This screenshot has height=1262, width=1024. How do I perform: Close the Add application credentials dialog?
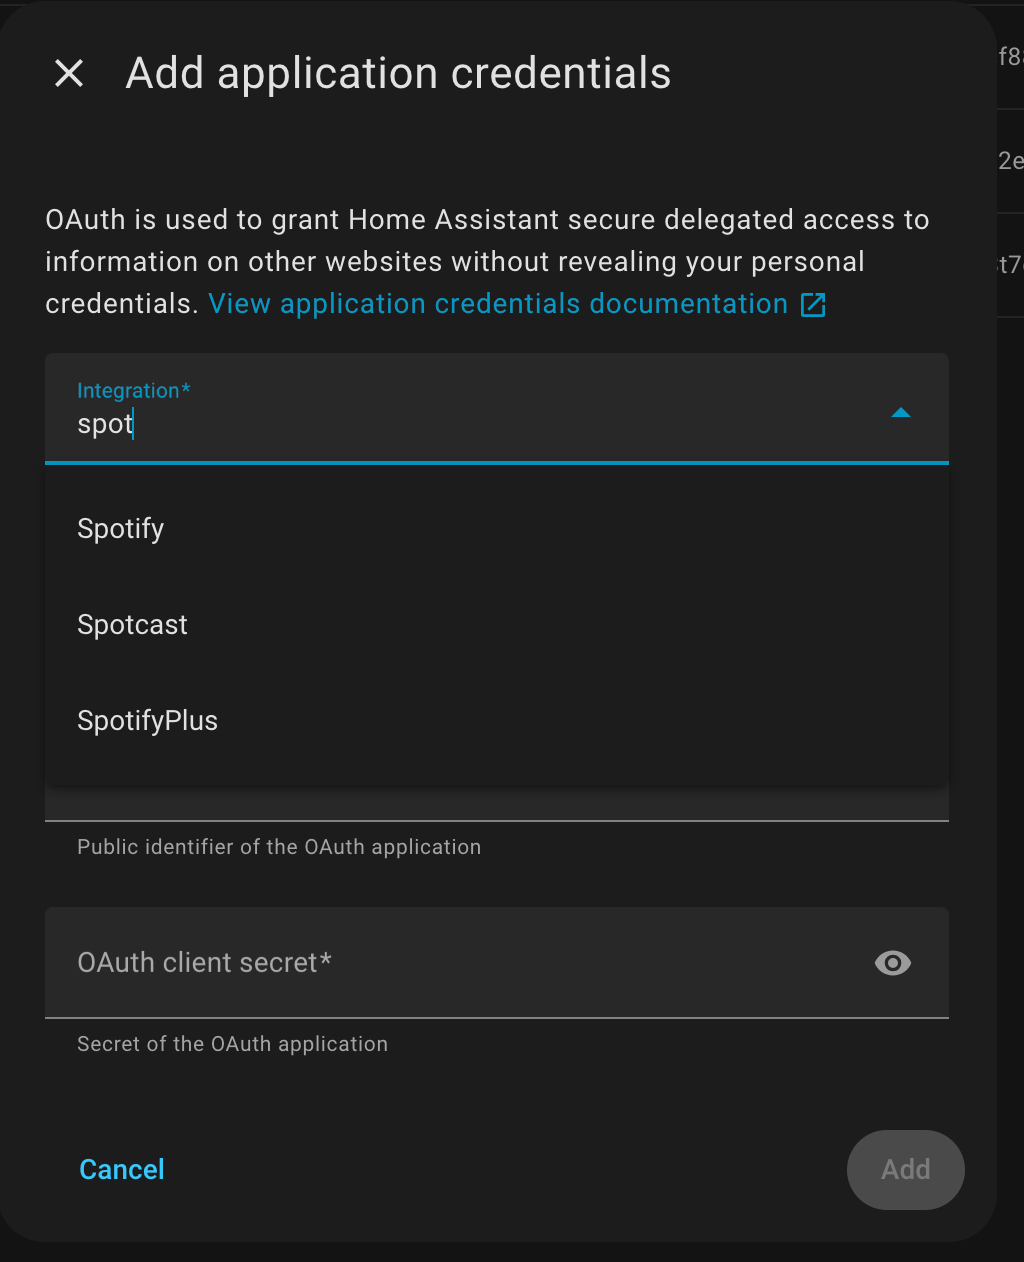pos(69,73)
